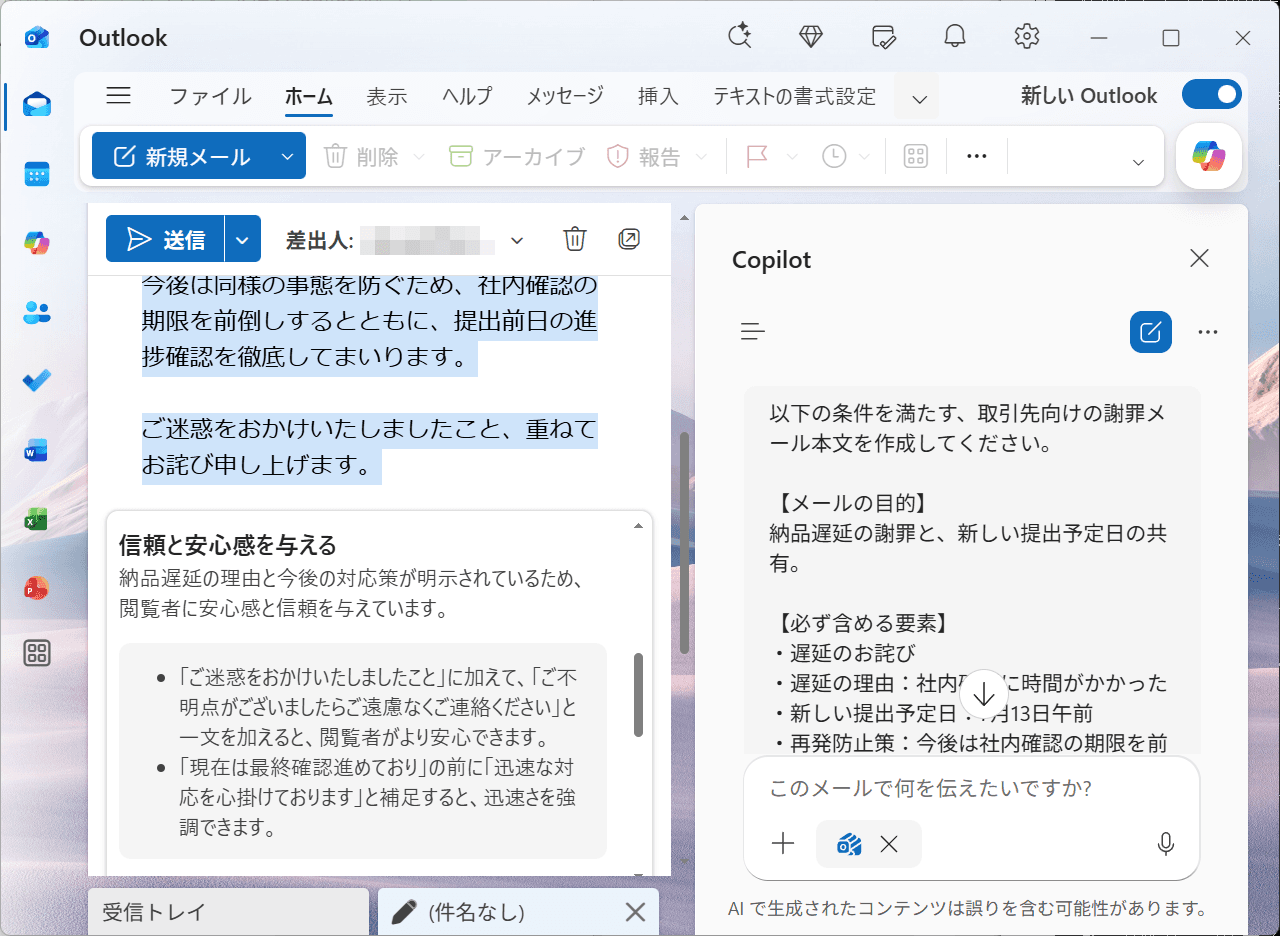Screen dimensions: 1280x936
Task: Open the ファイル menu
Action: 210,97
